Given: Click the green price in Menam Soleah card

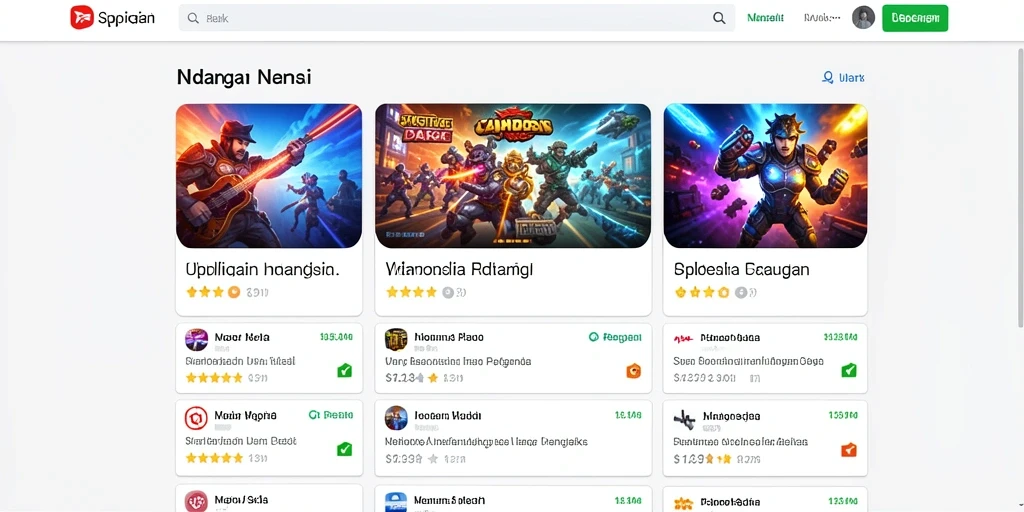Looking at the screenshot, I should 628,500.
